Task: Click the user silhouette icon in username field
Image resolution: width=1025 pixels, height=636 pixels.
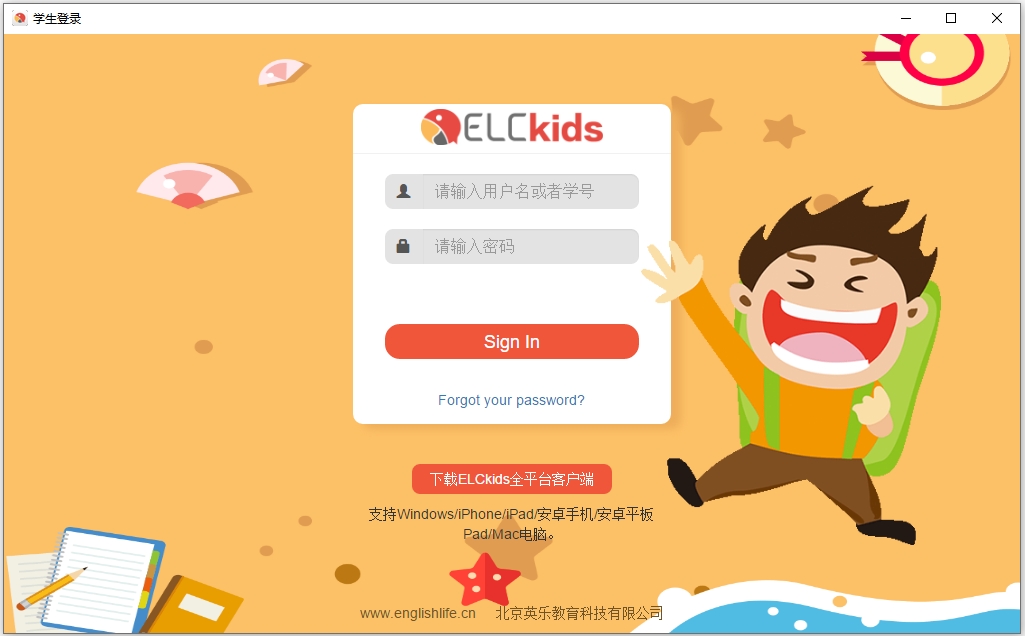Action: coord(404,191)
